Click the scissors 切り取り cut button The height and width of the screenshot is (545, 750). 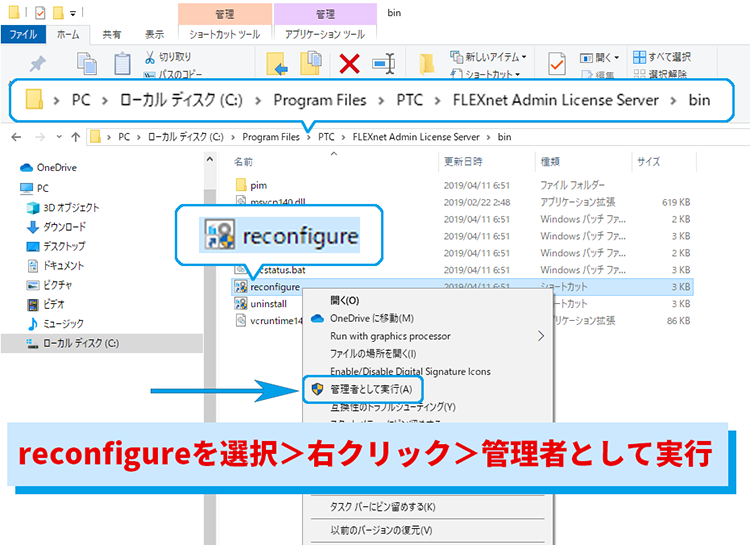coord(168,57)
